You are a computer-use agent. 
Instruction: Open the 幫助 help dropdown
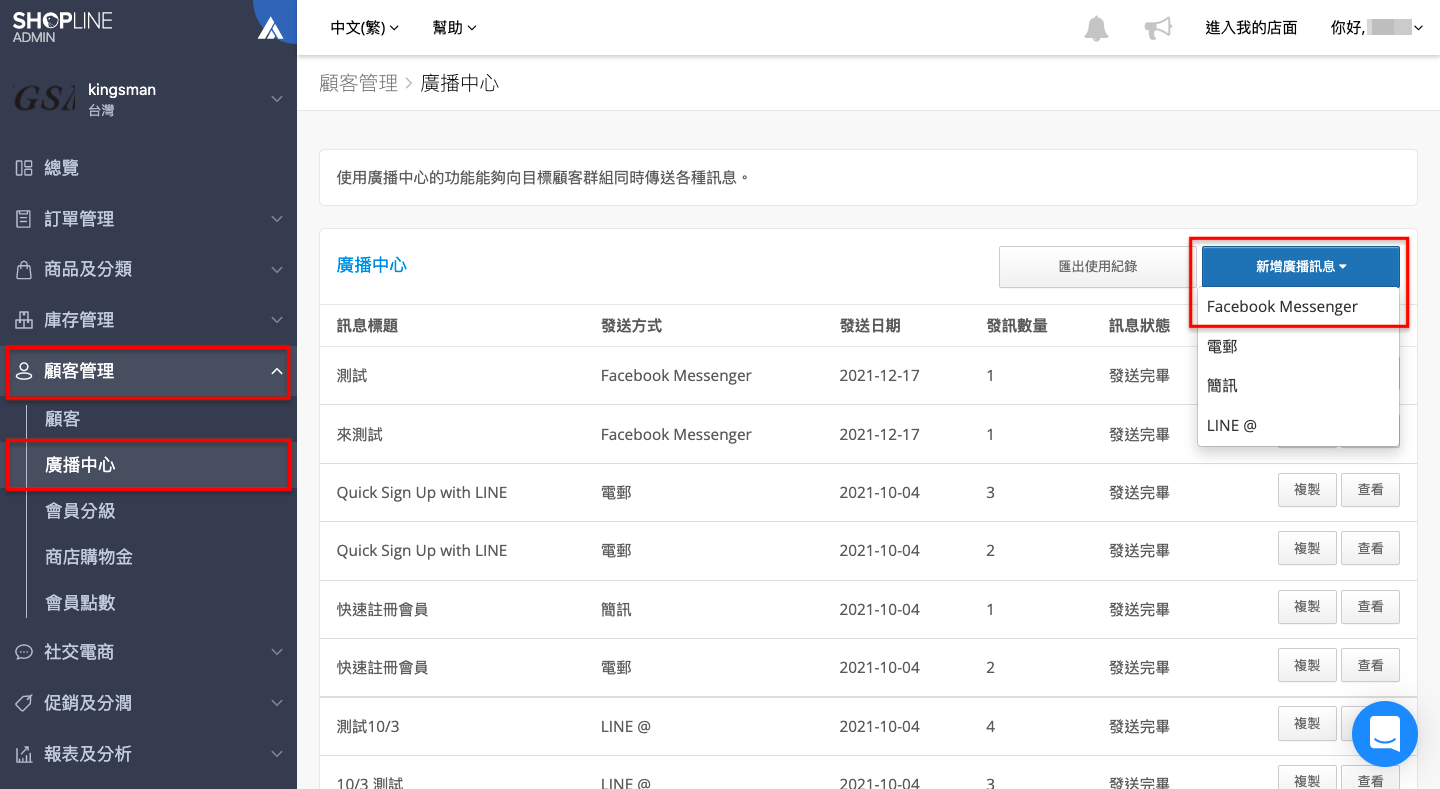[454, 28]
